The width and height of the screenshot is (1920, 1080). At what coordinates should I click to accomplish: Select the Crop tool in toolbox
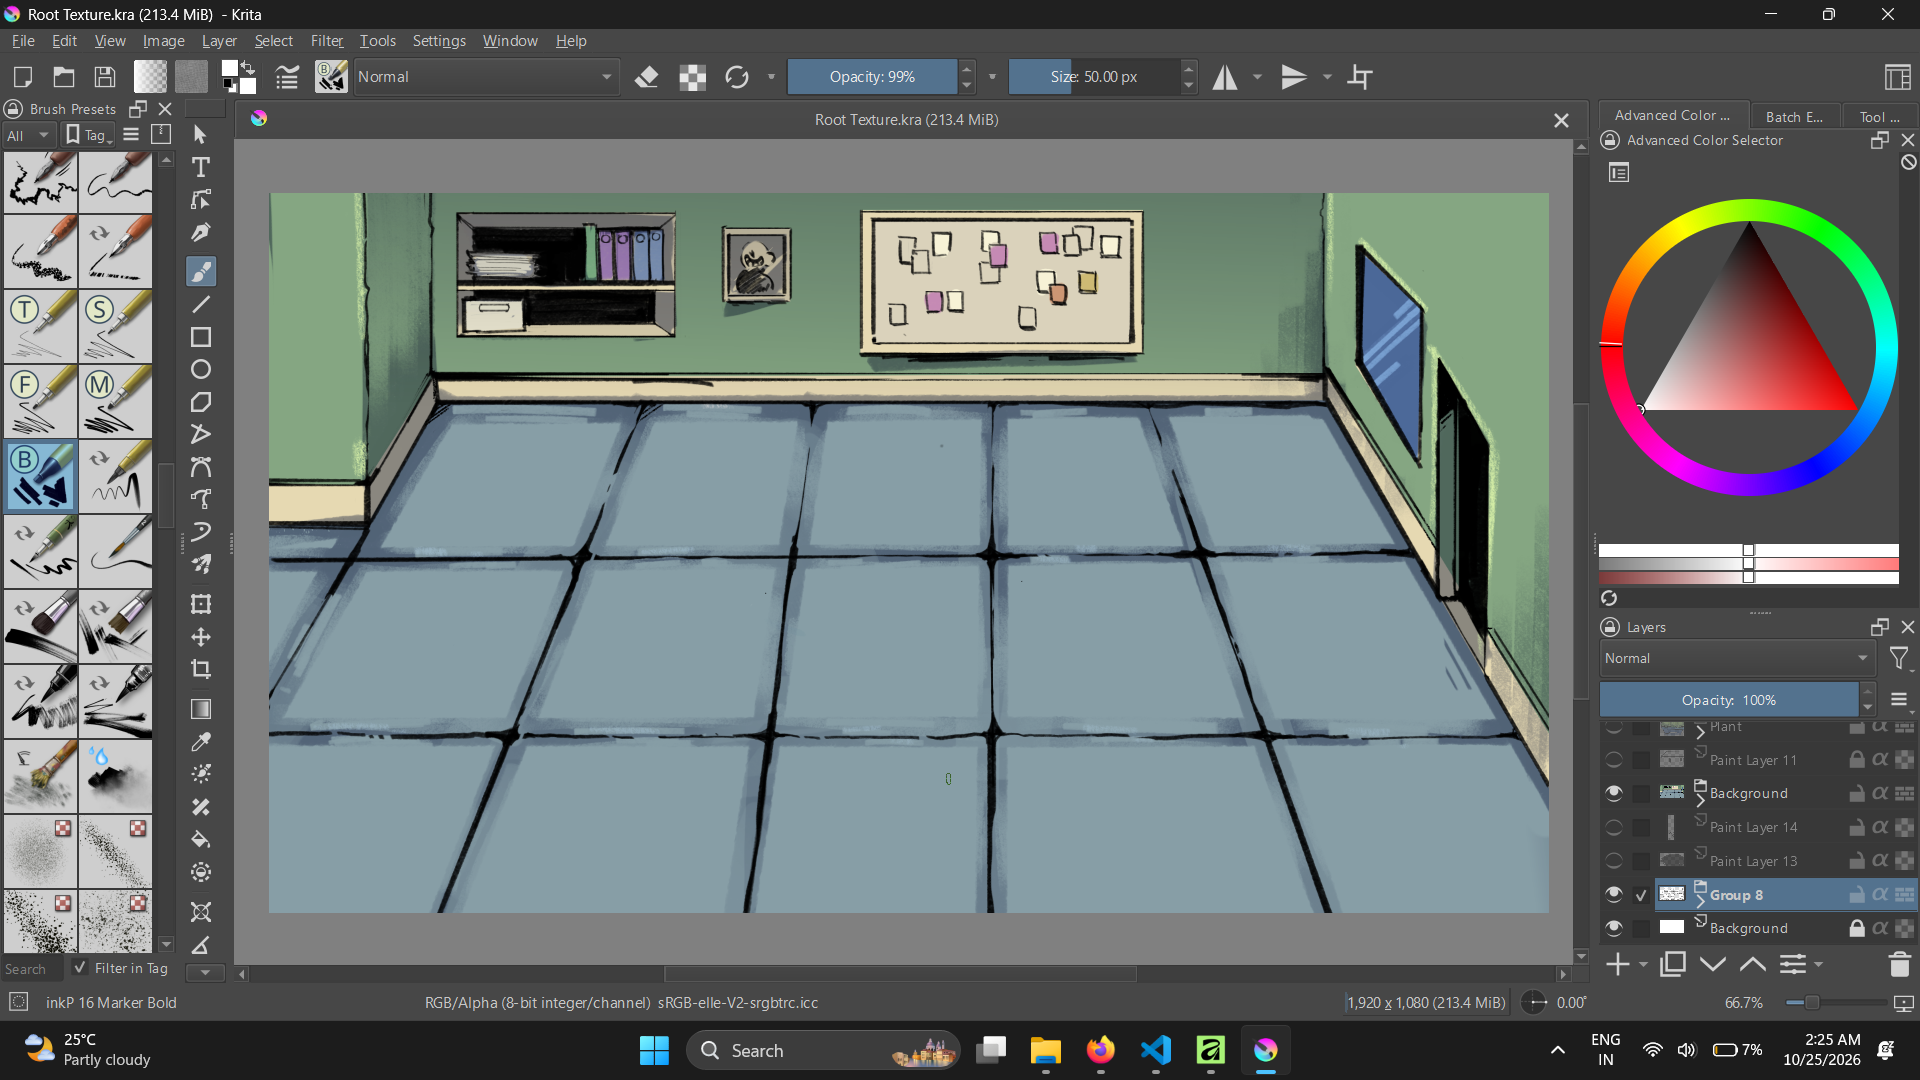[201, 669]
